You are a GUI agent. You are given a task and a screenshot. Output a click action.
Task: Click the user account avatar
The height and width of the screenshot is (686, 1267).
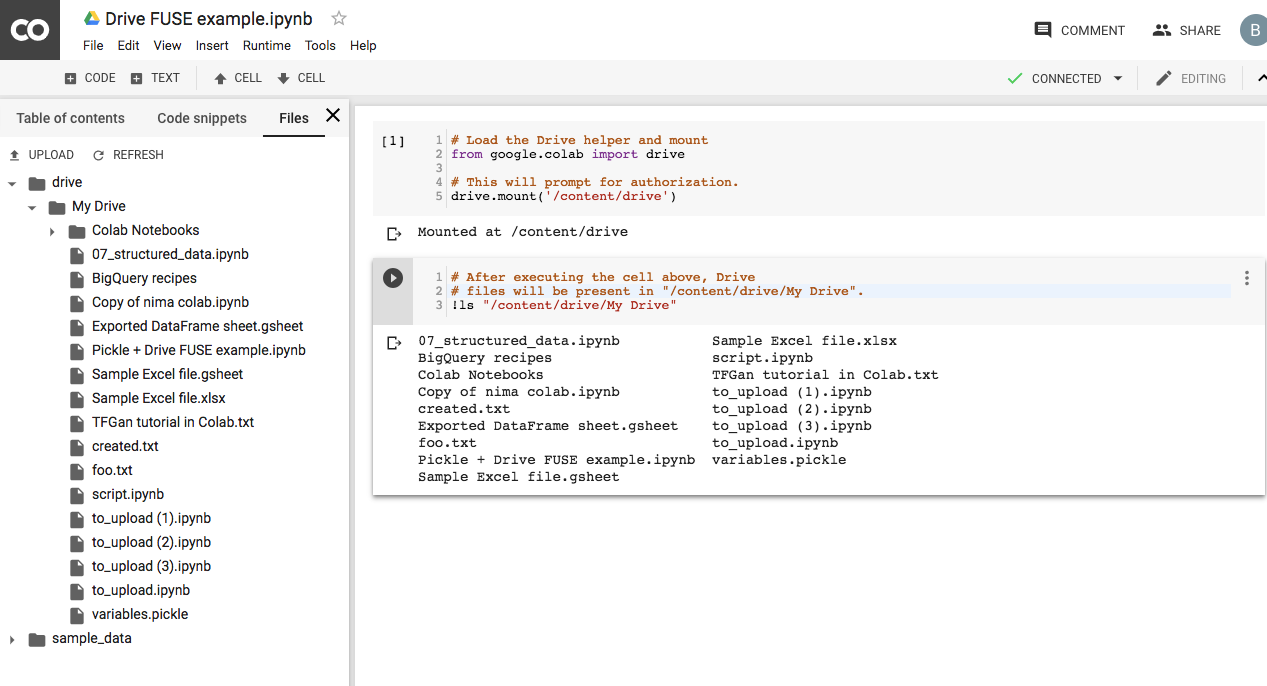pyautogui.click(x=1254, y=30)
